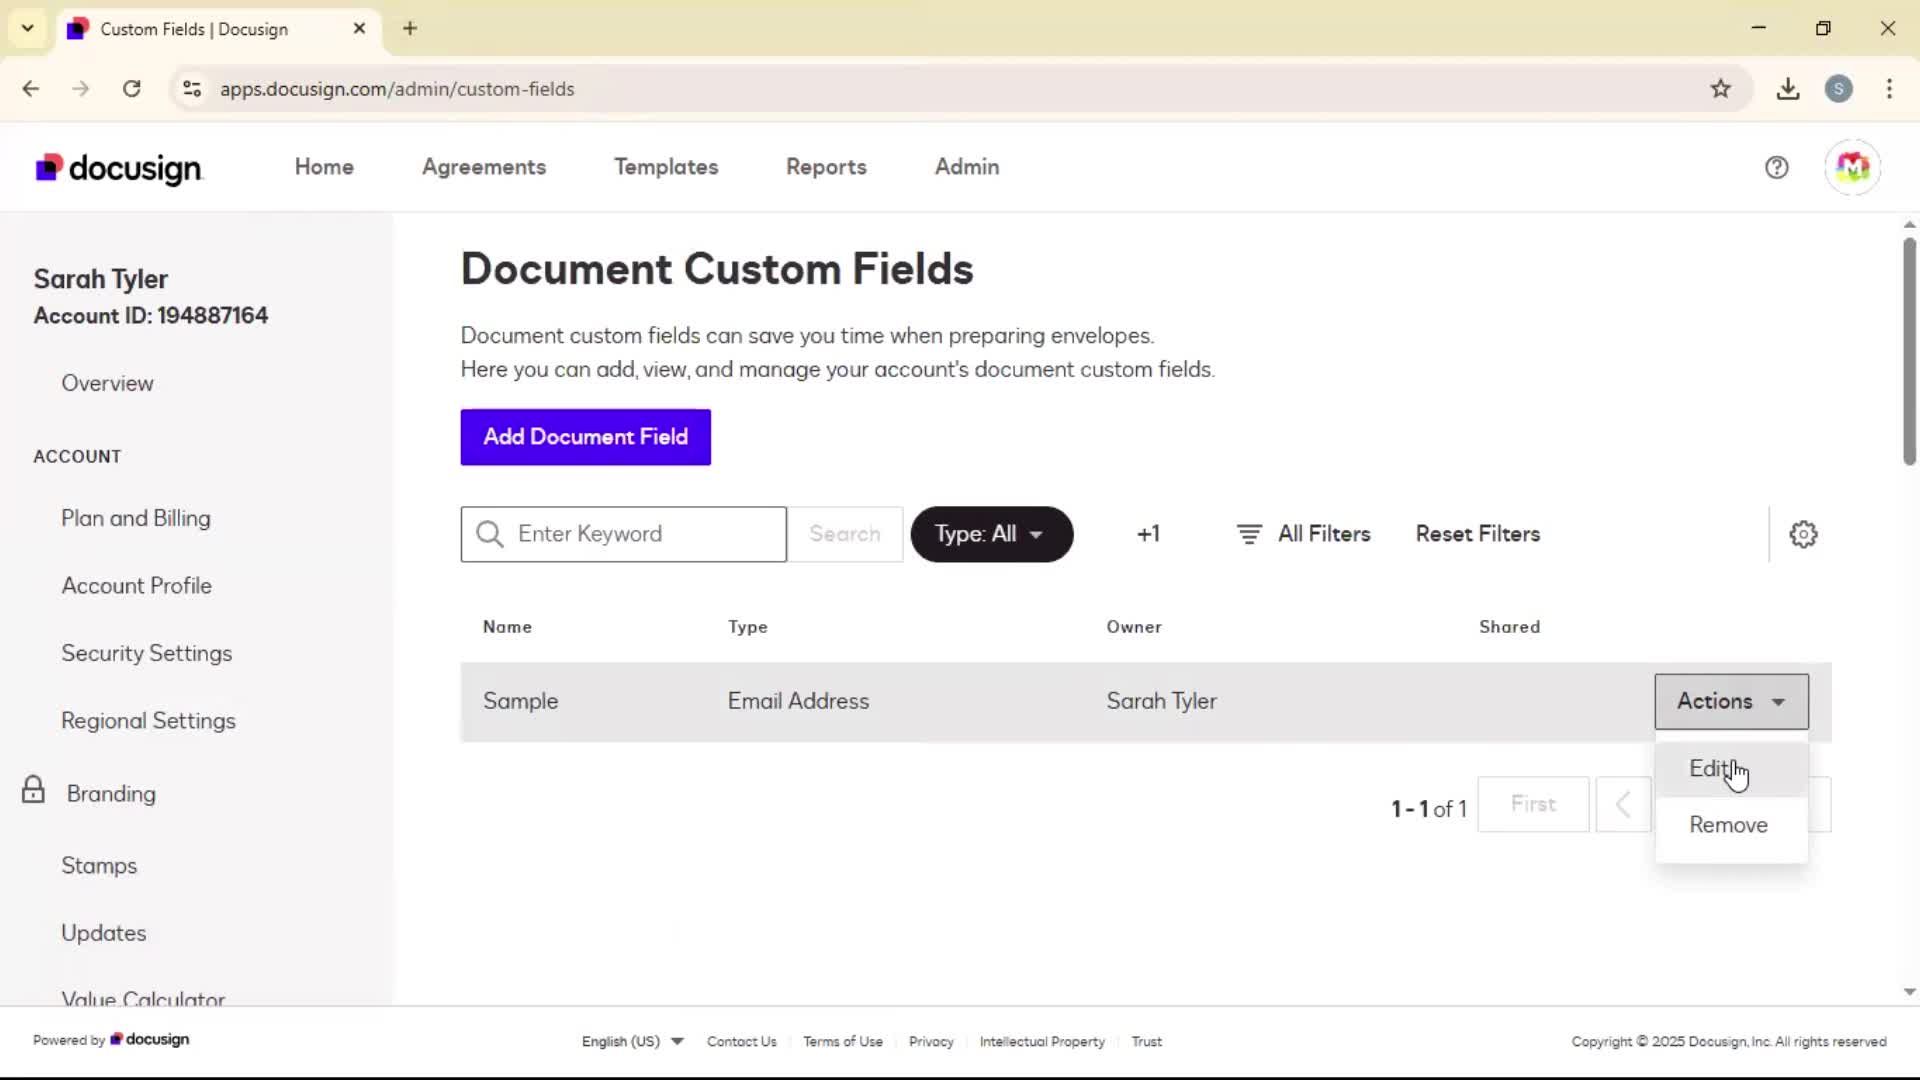Screen dimensions: 1920x1080
Task: Select Remove from the Actions menu
Action: click(1731, 825)
